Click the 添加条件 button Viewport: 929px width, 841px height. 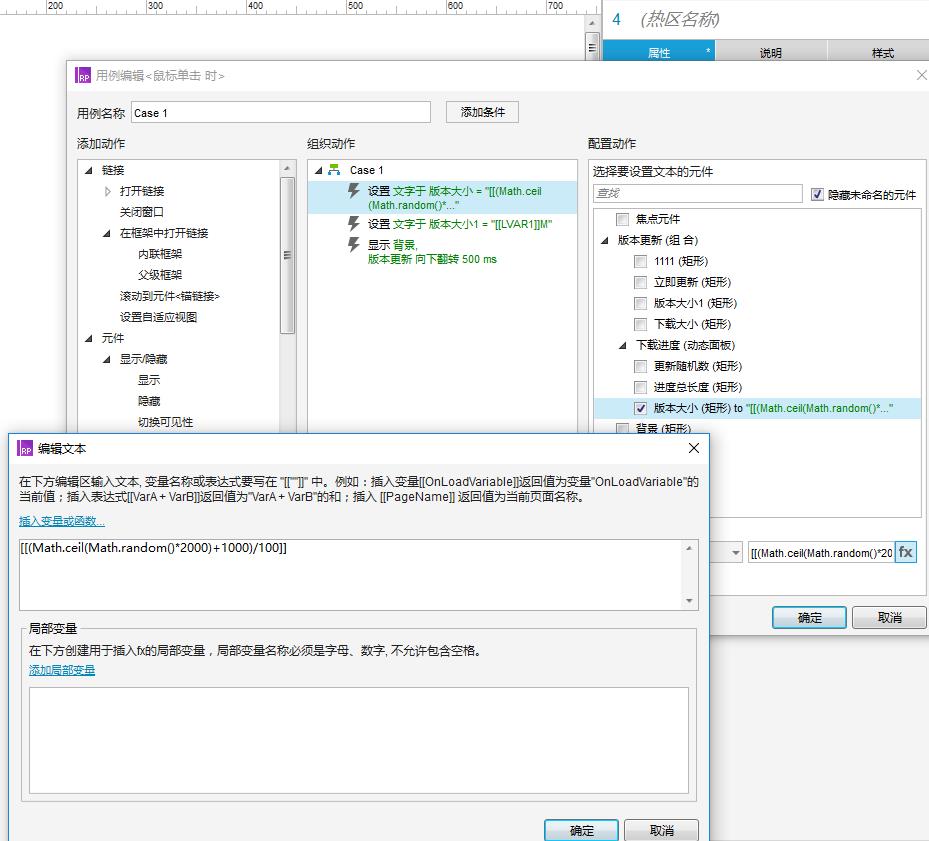482,112
